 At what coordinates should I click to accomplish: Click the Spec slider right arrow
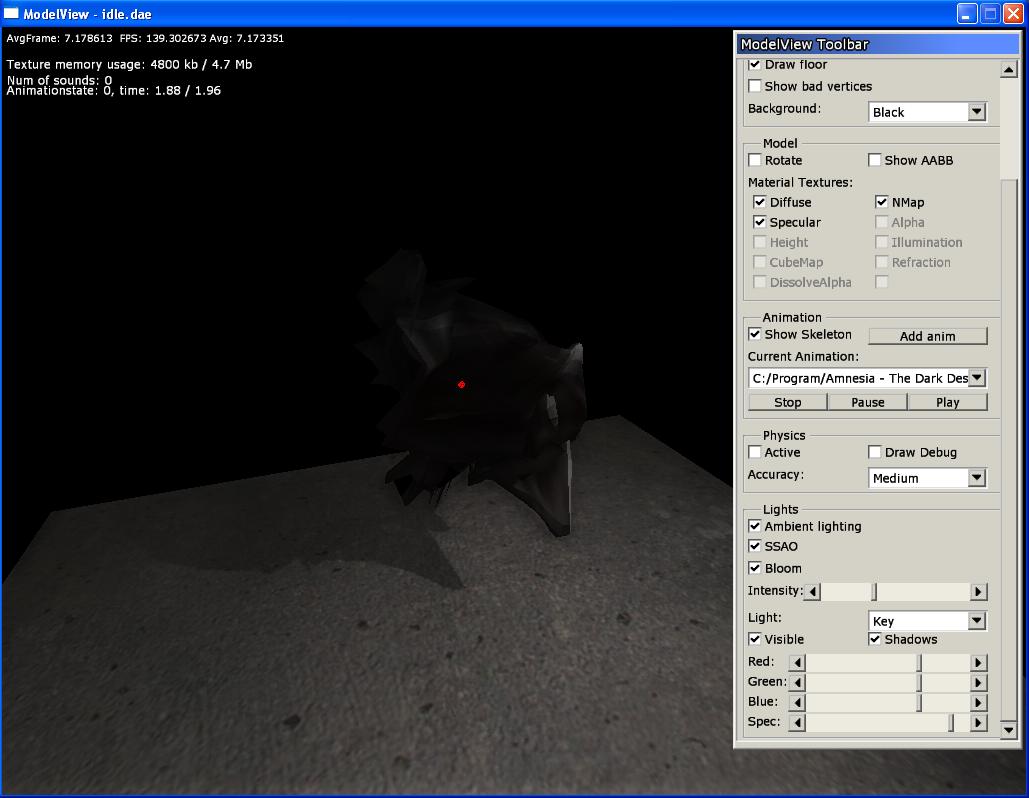(978, 722)
